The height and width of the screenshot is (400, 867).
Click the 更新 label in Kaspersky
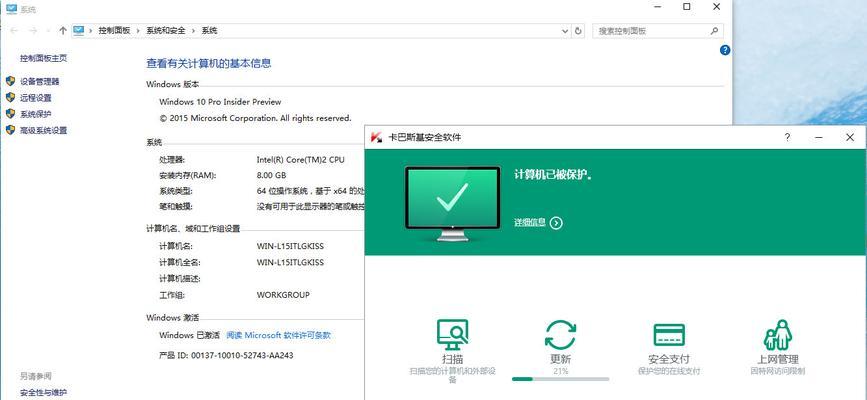pyautogui.click(x=560, y=359)
